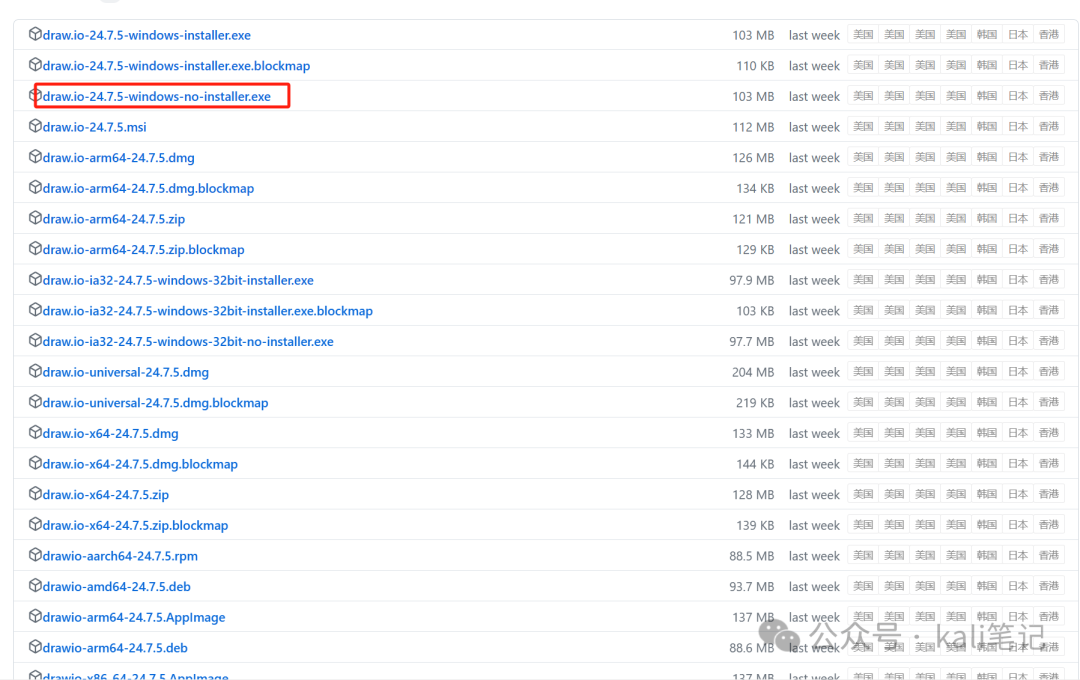Click the package icon beside draw.io-ia32-24.7.5-windows-32bit-installer.exe

[x=35, y=279]
